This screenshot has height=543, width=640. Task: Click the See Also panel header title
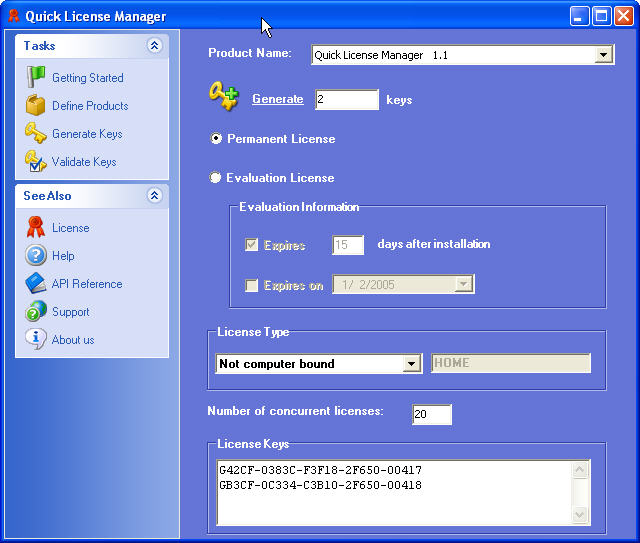pos(47,196)
